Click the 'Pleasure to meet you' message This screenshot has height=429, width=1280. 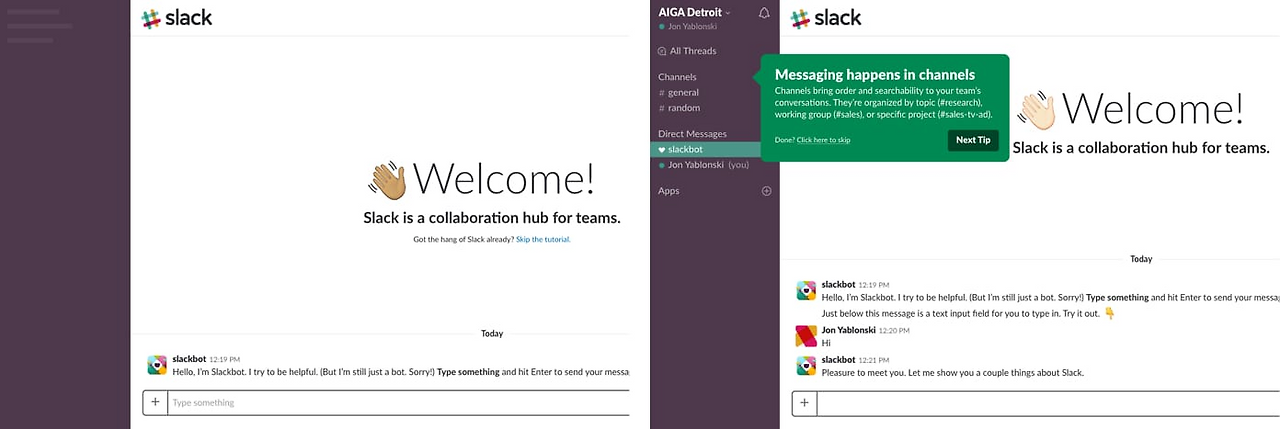pyautogui.click(x=952, y=373)
